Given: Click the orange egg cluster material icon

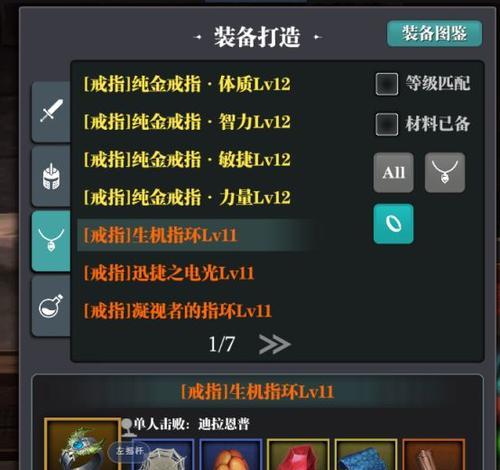Looking at the screenshot, I should coord(231,455).
